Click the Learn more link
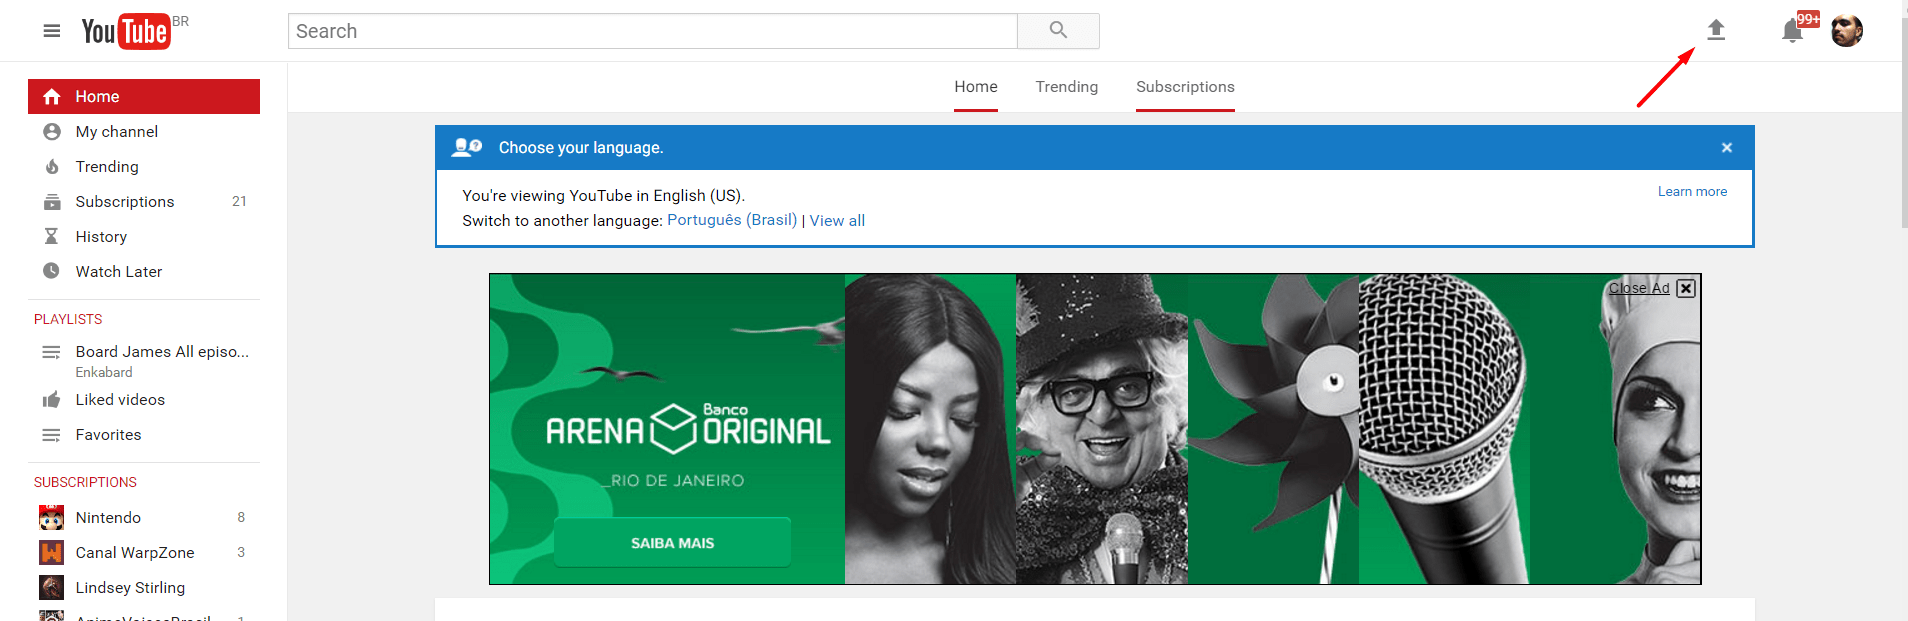The image size is (1908, 621). tap(1692, 192)
